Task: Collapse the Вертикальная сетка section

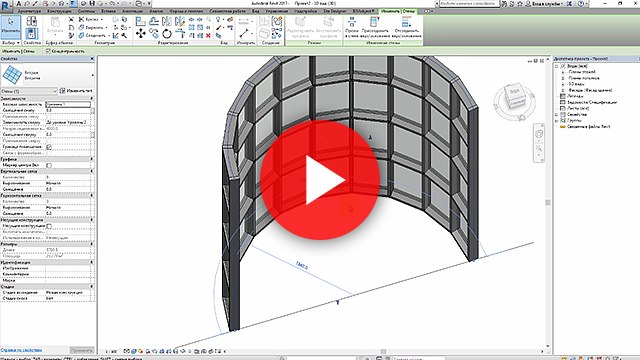Action: pos(91,171)
